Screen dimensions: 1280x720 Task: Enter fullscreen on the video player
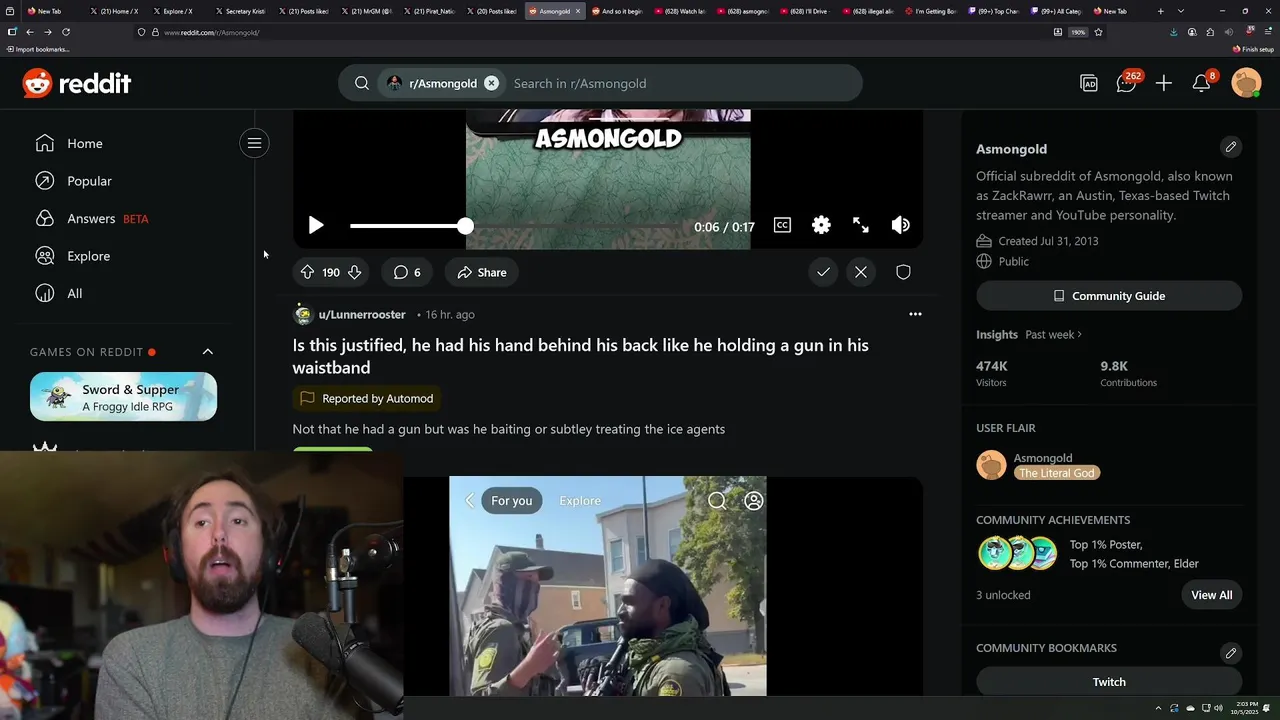point(861,226)
